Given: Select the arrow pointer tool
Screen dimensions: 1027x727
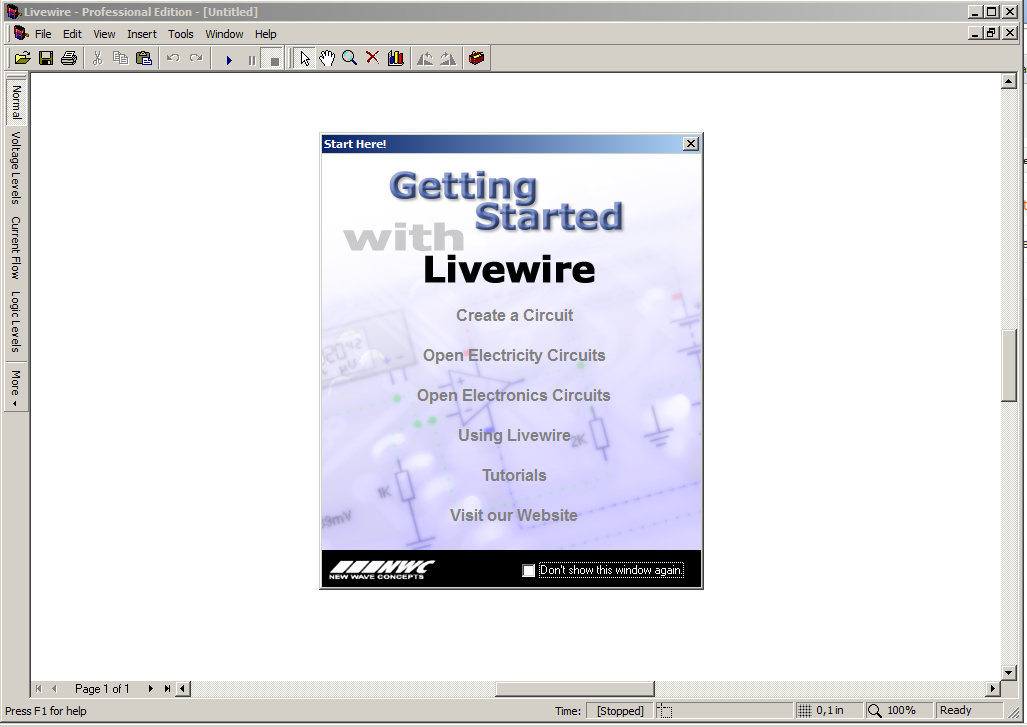Looking at the screenshot, I should click(305, 58).
